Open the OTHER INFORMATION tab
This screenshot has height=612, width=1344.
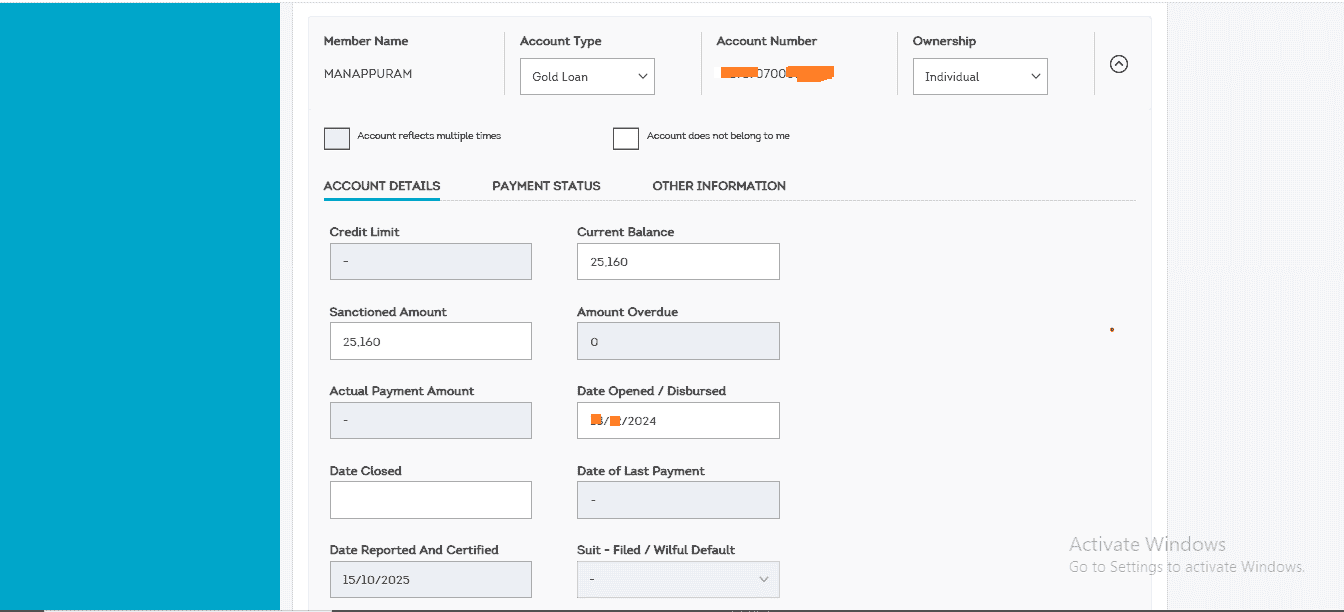[719, 186]
